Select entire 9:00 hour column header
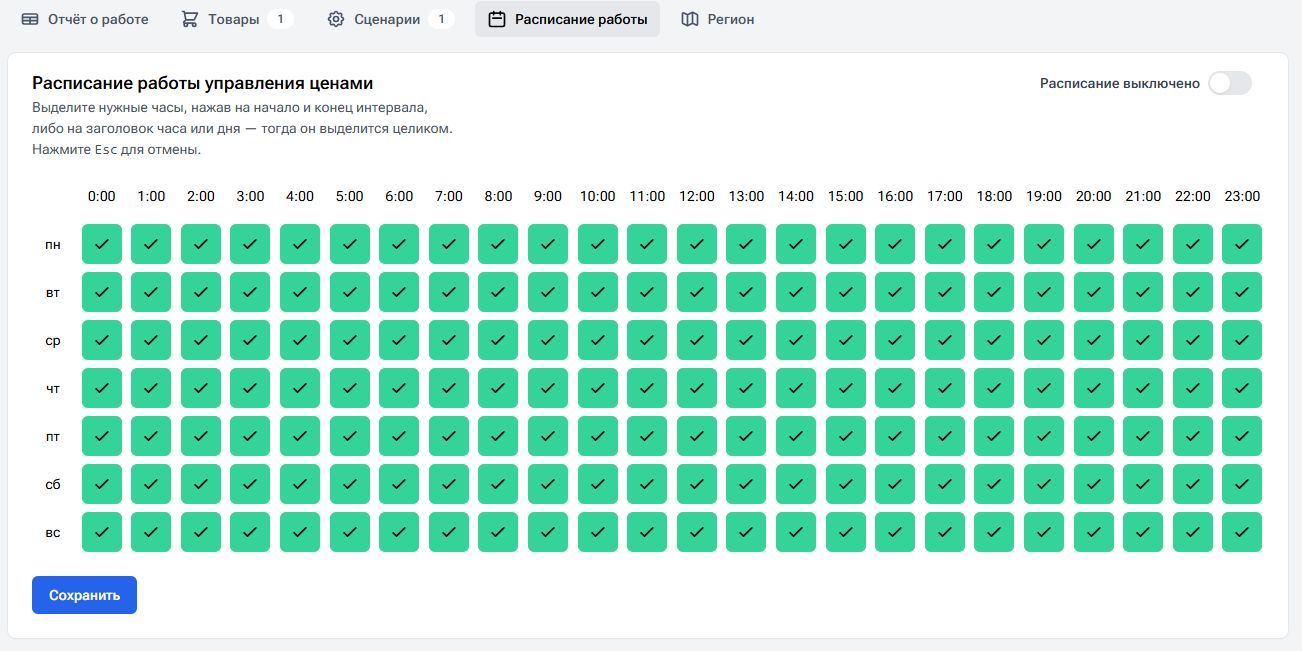Image resolution: width=1302 pixels, height=651 pixels. click(548, 196)
